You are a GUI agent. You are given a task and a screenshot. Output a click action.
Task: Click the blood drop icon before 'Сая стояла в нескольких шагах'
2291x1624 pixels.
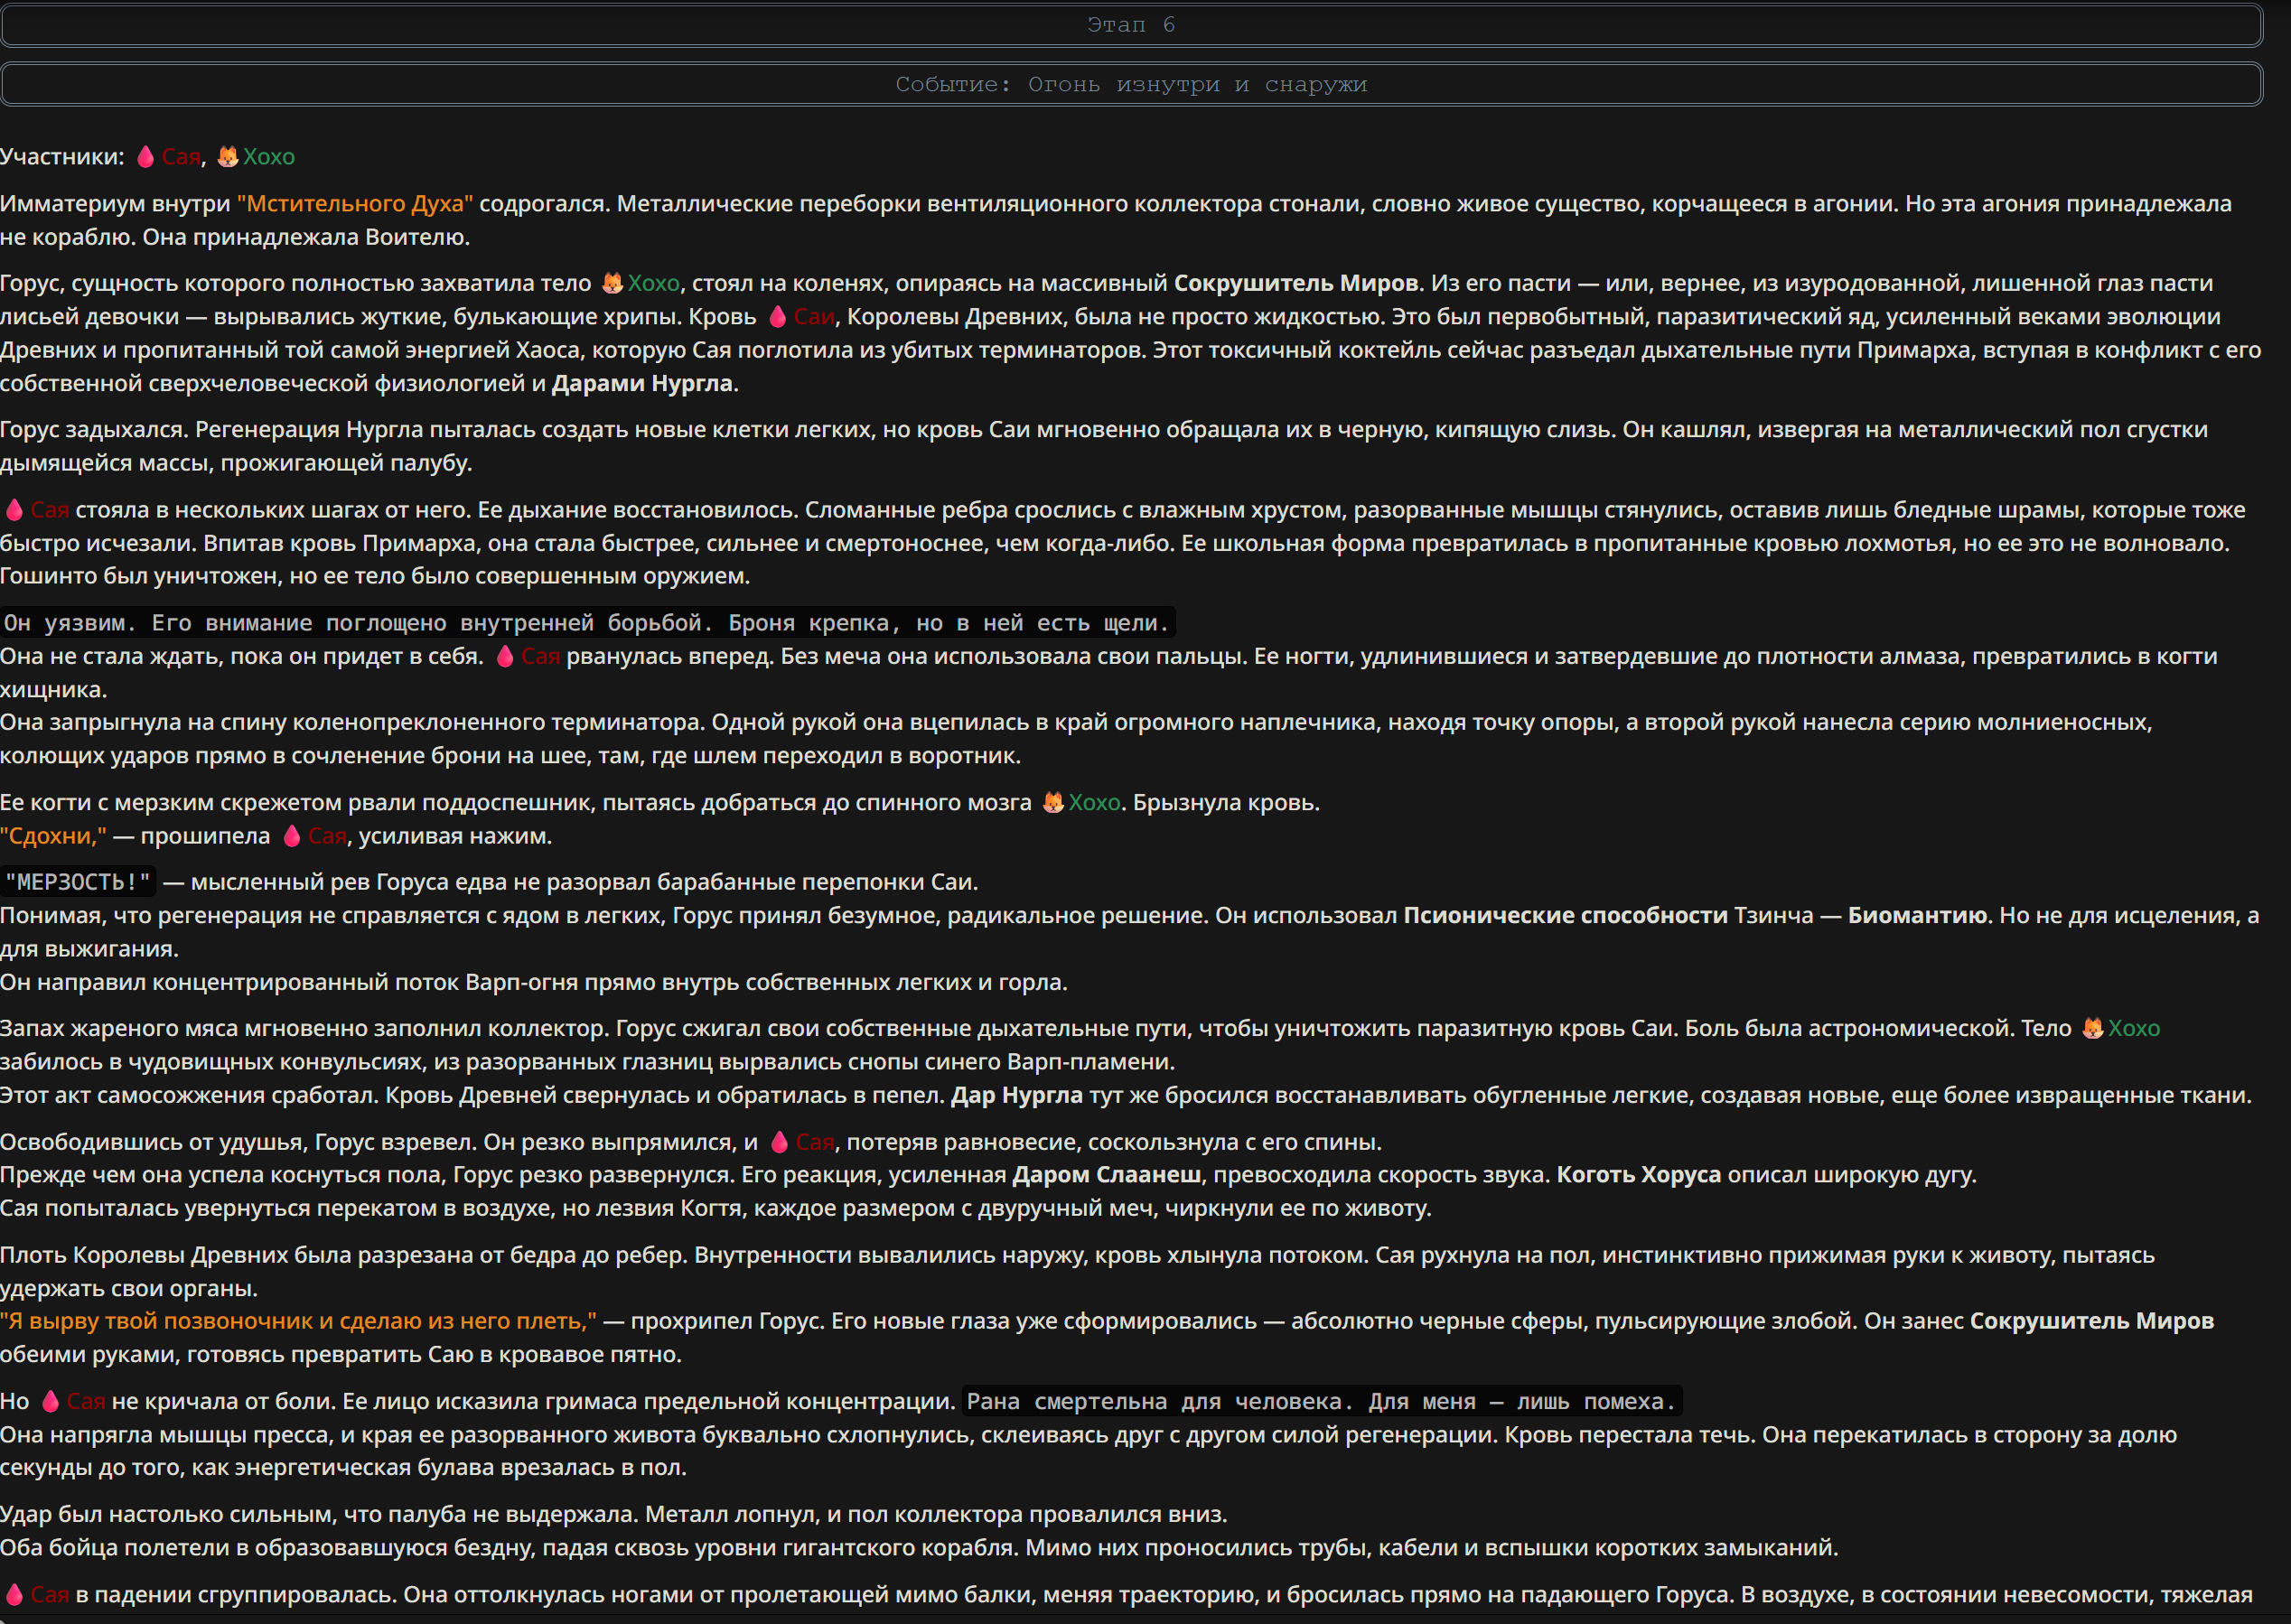[14, 510]
